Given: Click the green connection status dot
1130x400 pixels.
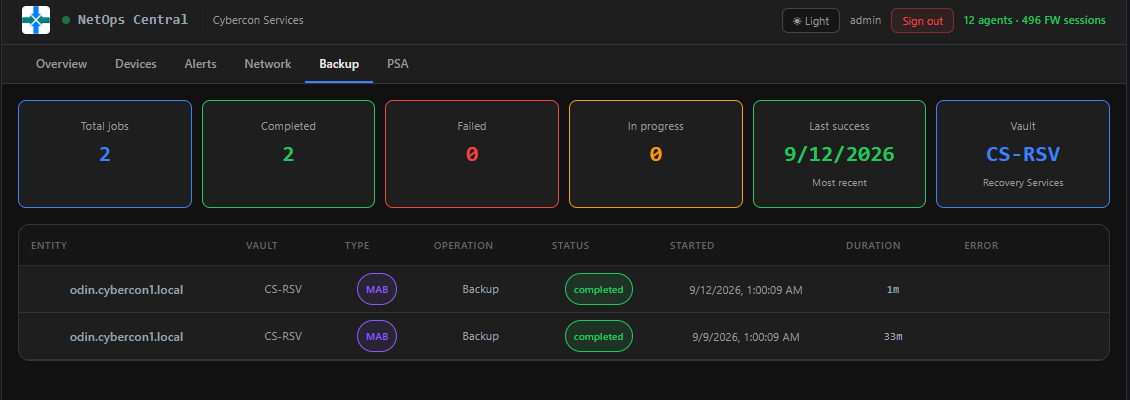Looking at the screenshot, I should tap(66, 20).
